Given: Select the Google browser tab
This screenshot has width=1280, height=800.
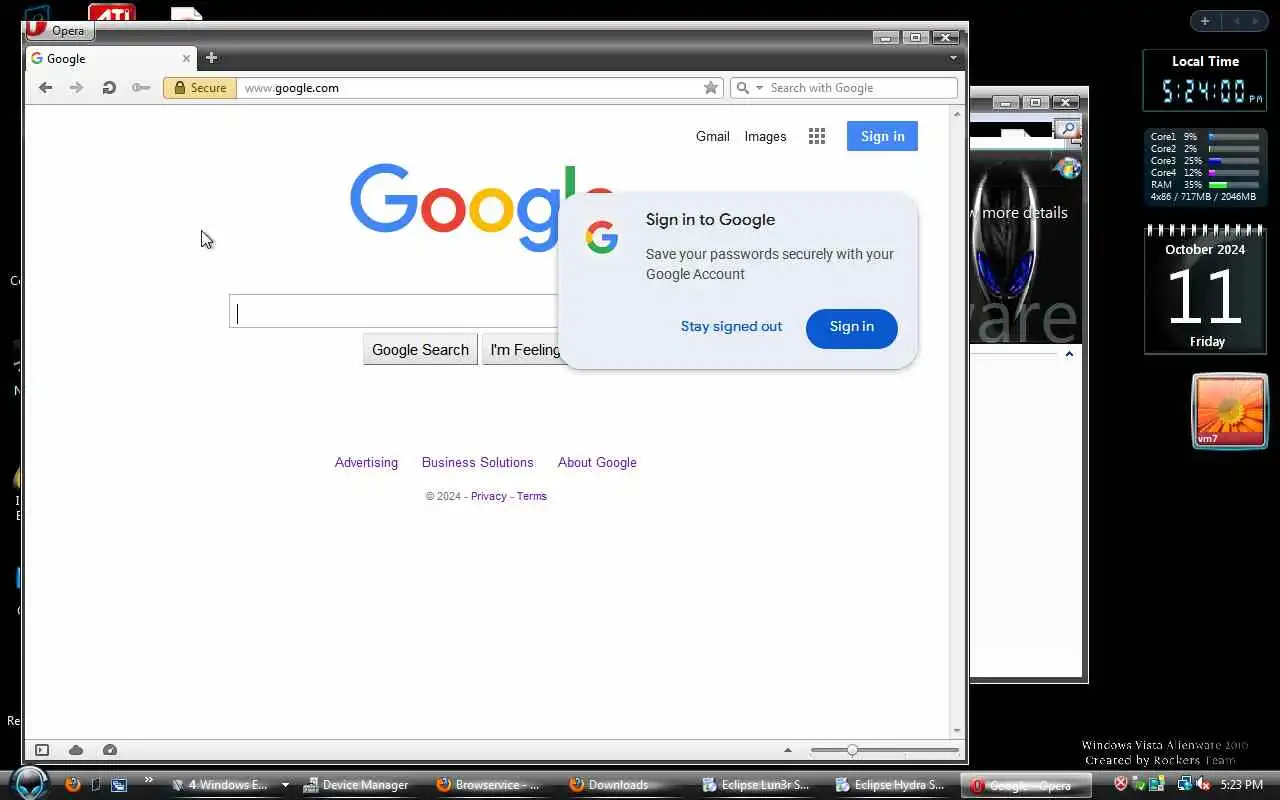Looking at the screenshot, I should pos(110,59).
